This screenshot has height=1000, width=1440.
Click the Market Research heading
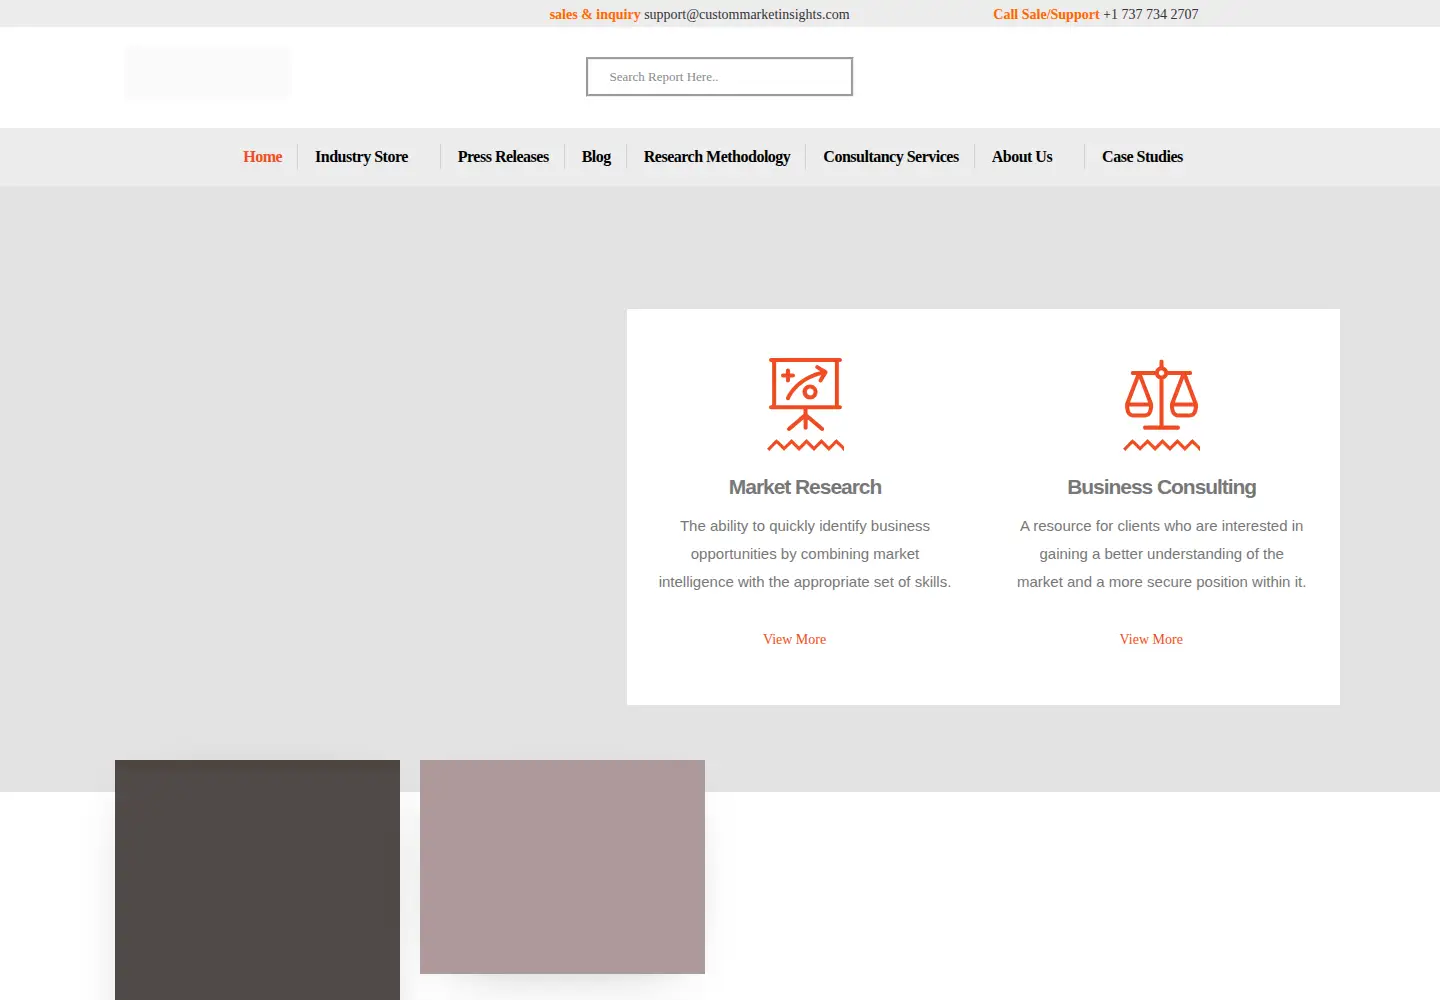coord(805,487)
